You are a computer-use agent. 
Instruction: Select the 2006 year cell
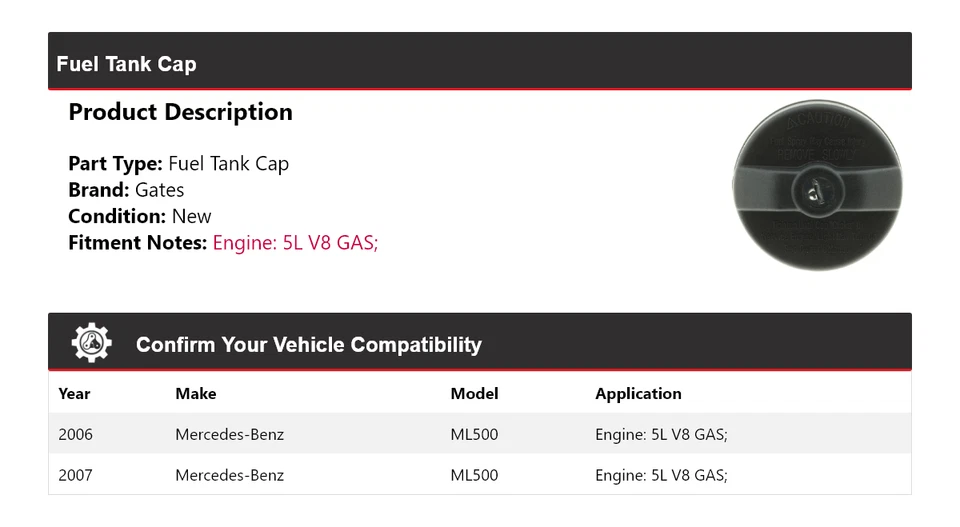[x=75, y=435]
